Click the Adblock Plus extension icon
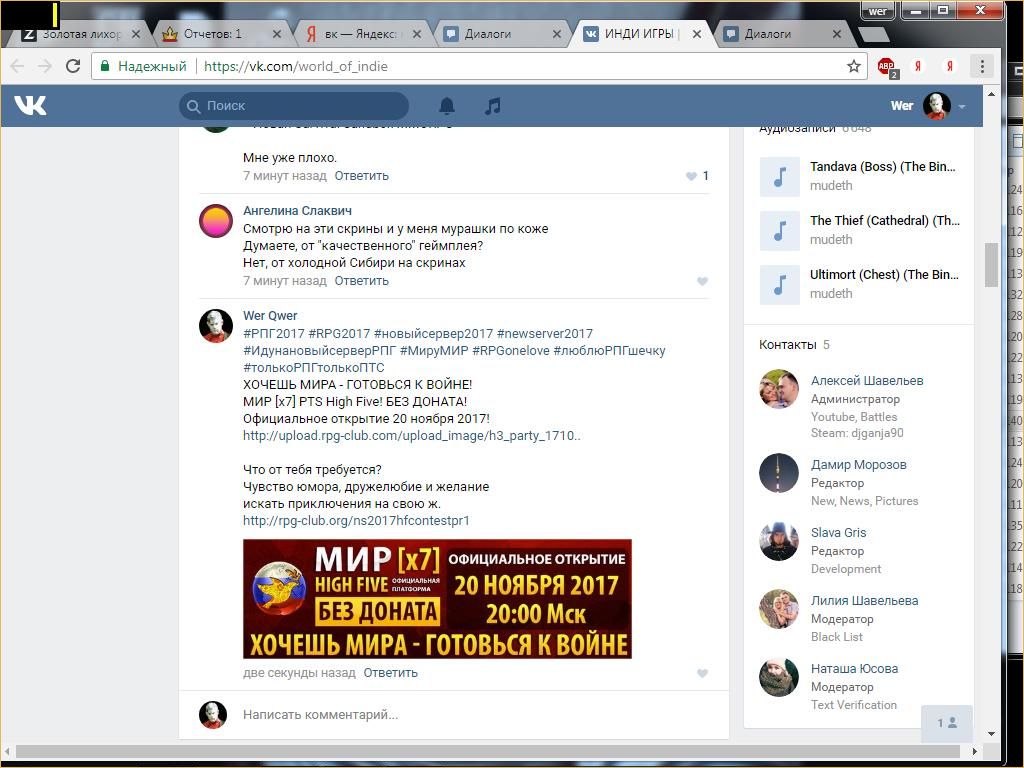The height and width of the screenshot is (768, 1024). pos(886,67)
